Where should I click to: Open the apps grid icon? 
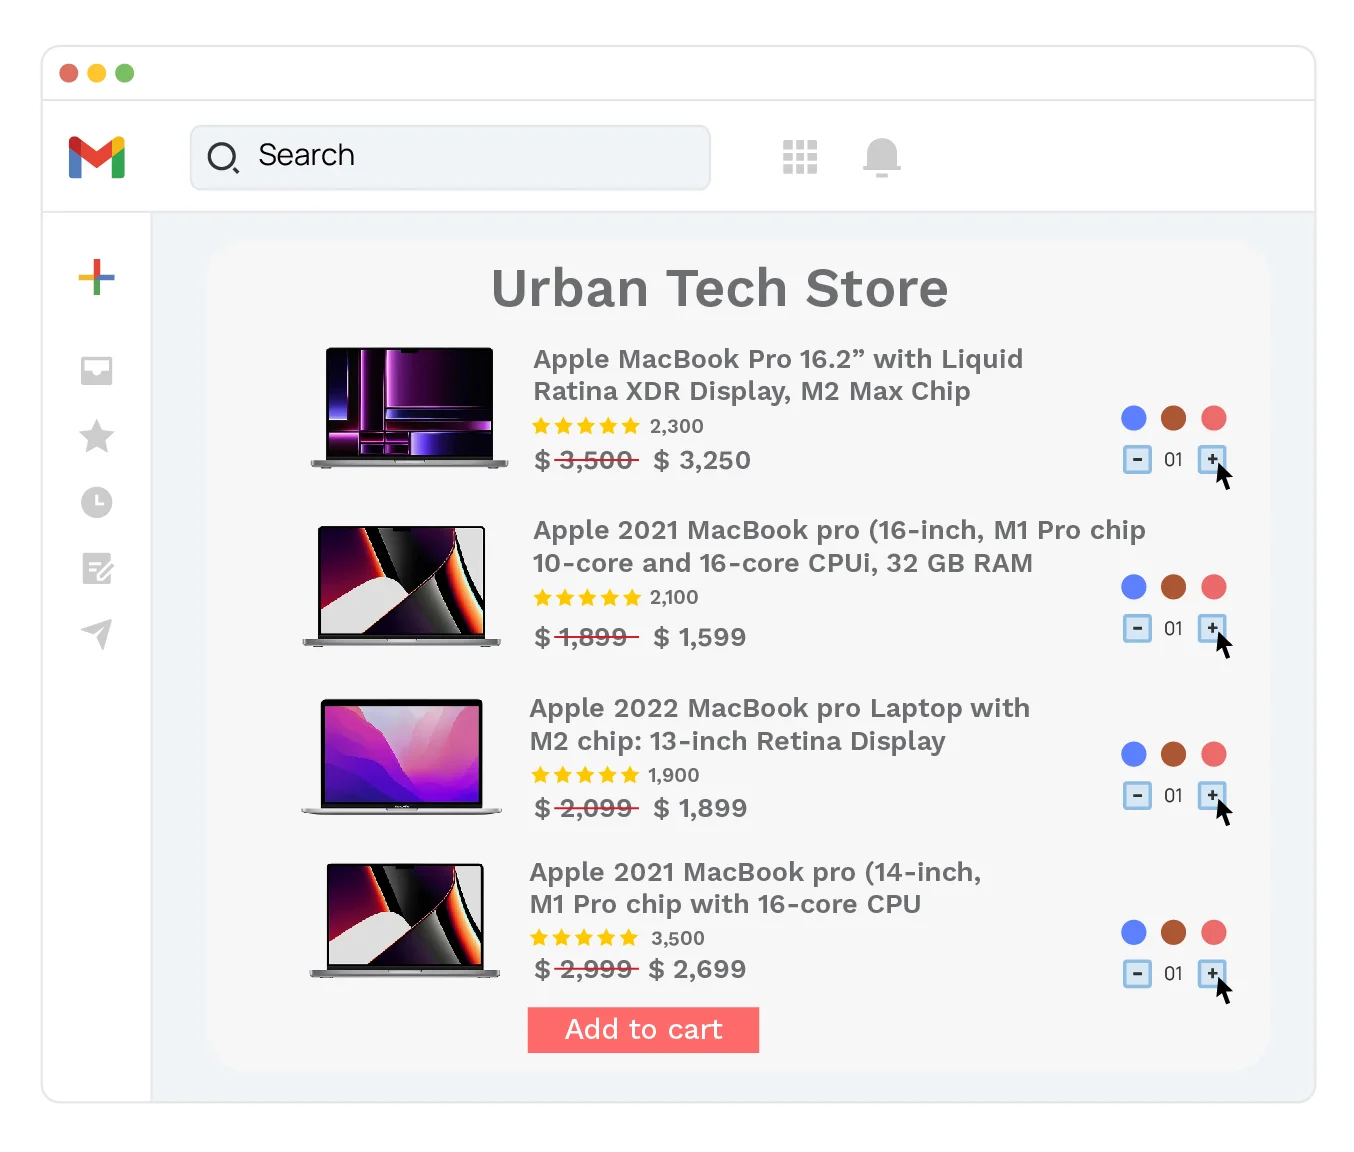[x=800, y=157]
